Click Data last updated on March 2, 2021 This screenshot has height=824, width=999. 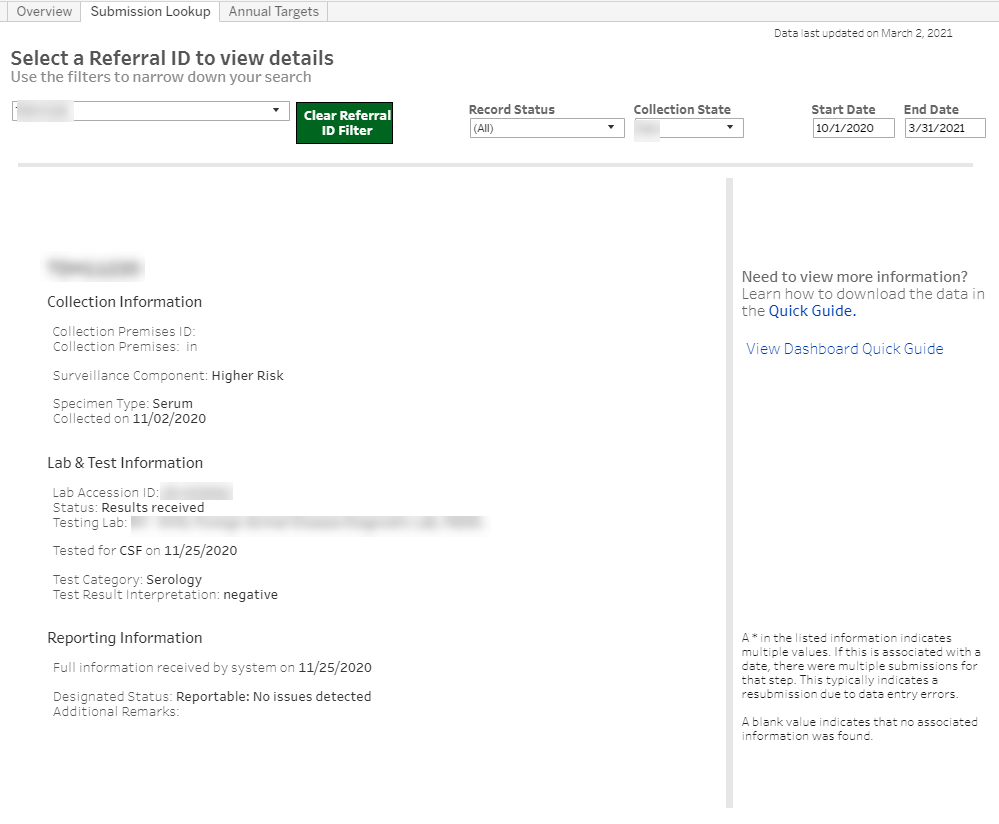(x=863, y=33)
